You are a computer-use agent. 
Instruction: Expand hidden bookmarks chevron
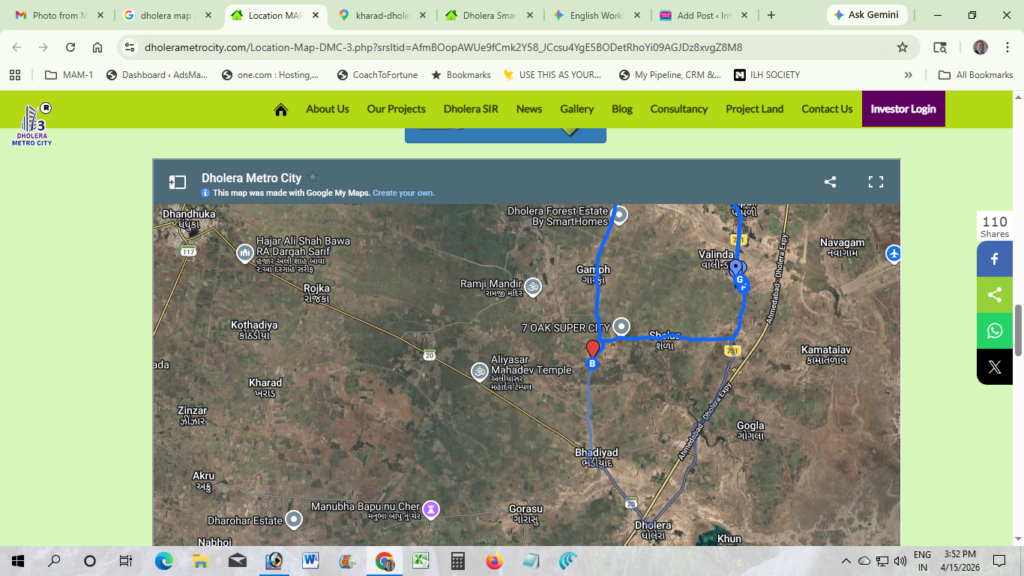908,75
